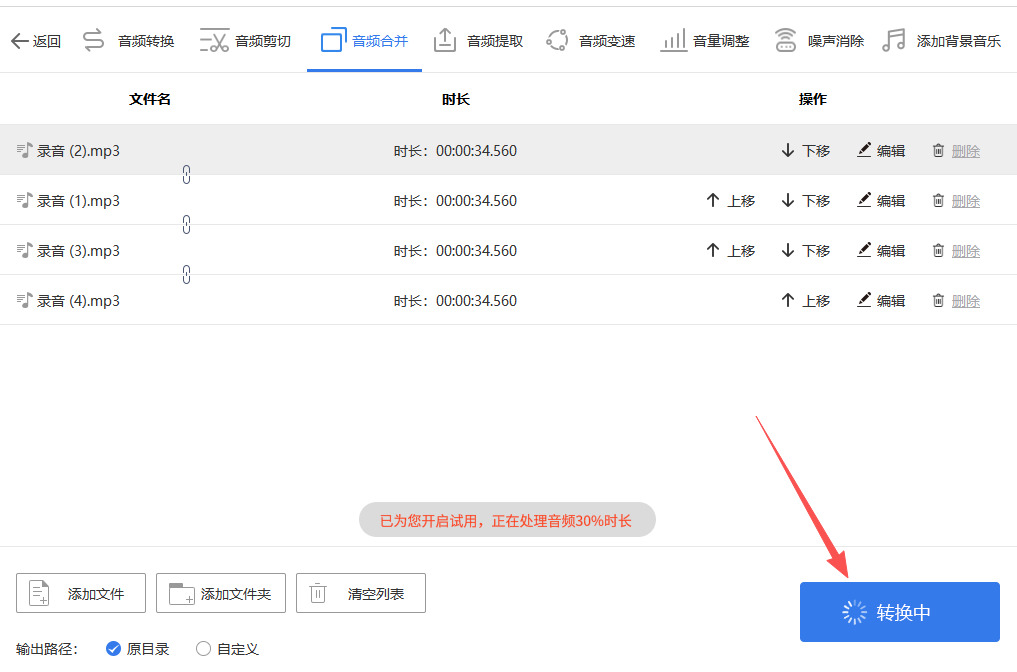Viewport: 1017px width, 672px height.
Task: Open the 音频转换 tab
Action: click(x=128, y=41)
